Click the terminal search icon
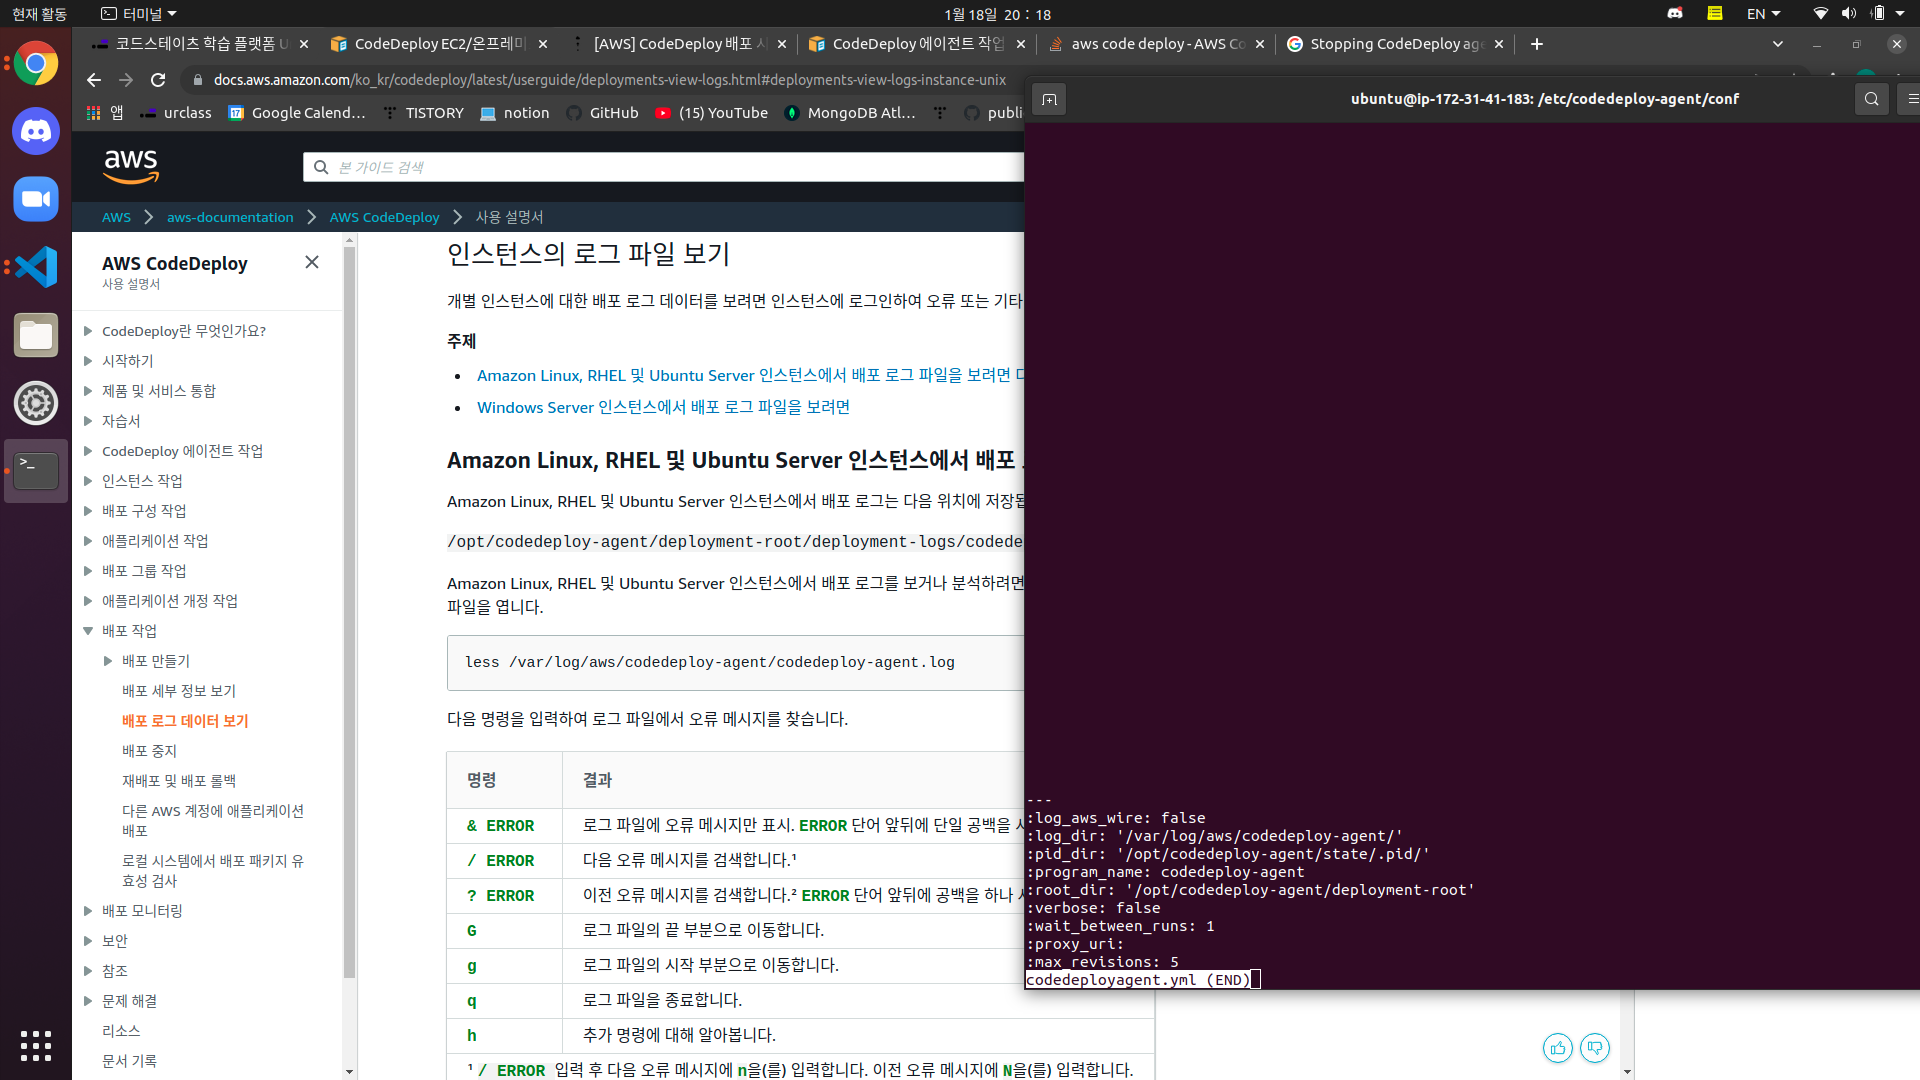The height and width of the screenshot is (1080, 1920). click(x=1872, y=99)
